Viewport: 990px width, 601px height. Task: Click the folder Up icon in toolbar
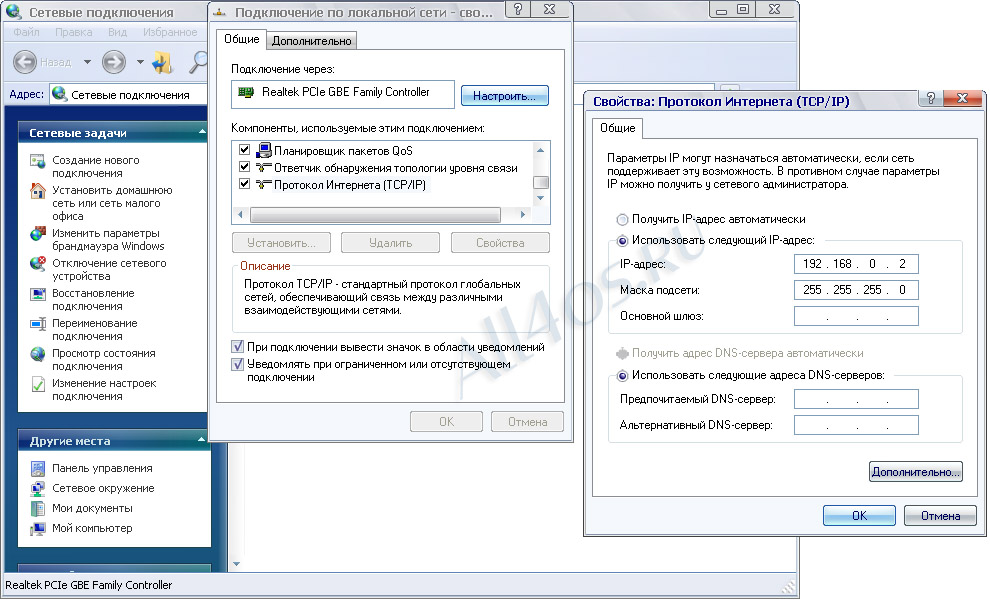coord(162,62)
